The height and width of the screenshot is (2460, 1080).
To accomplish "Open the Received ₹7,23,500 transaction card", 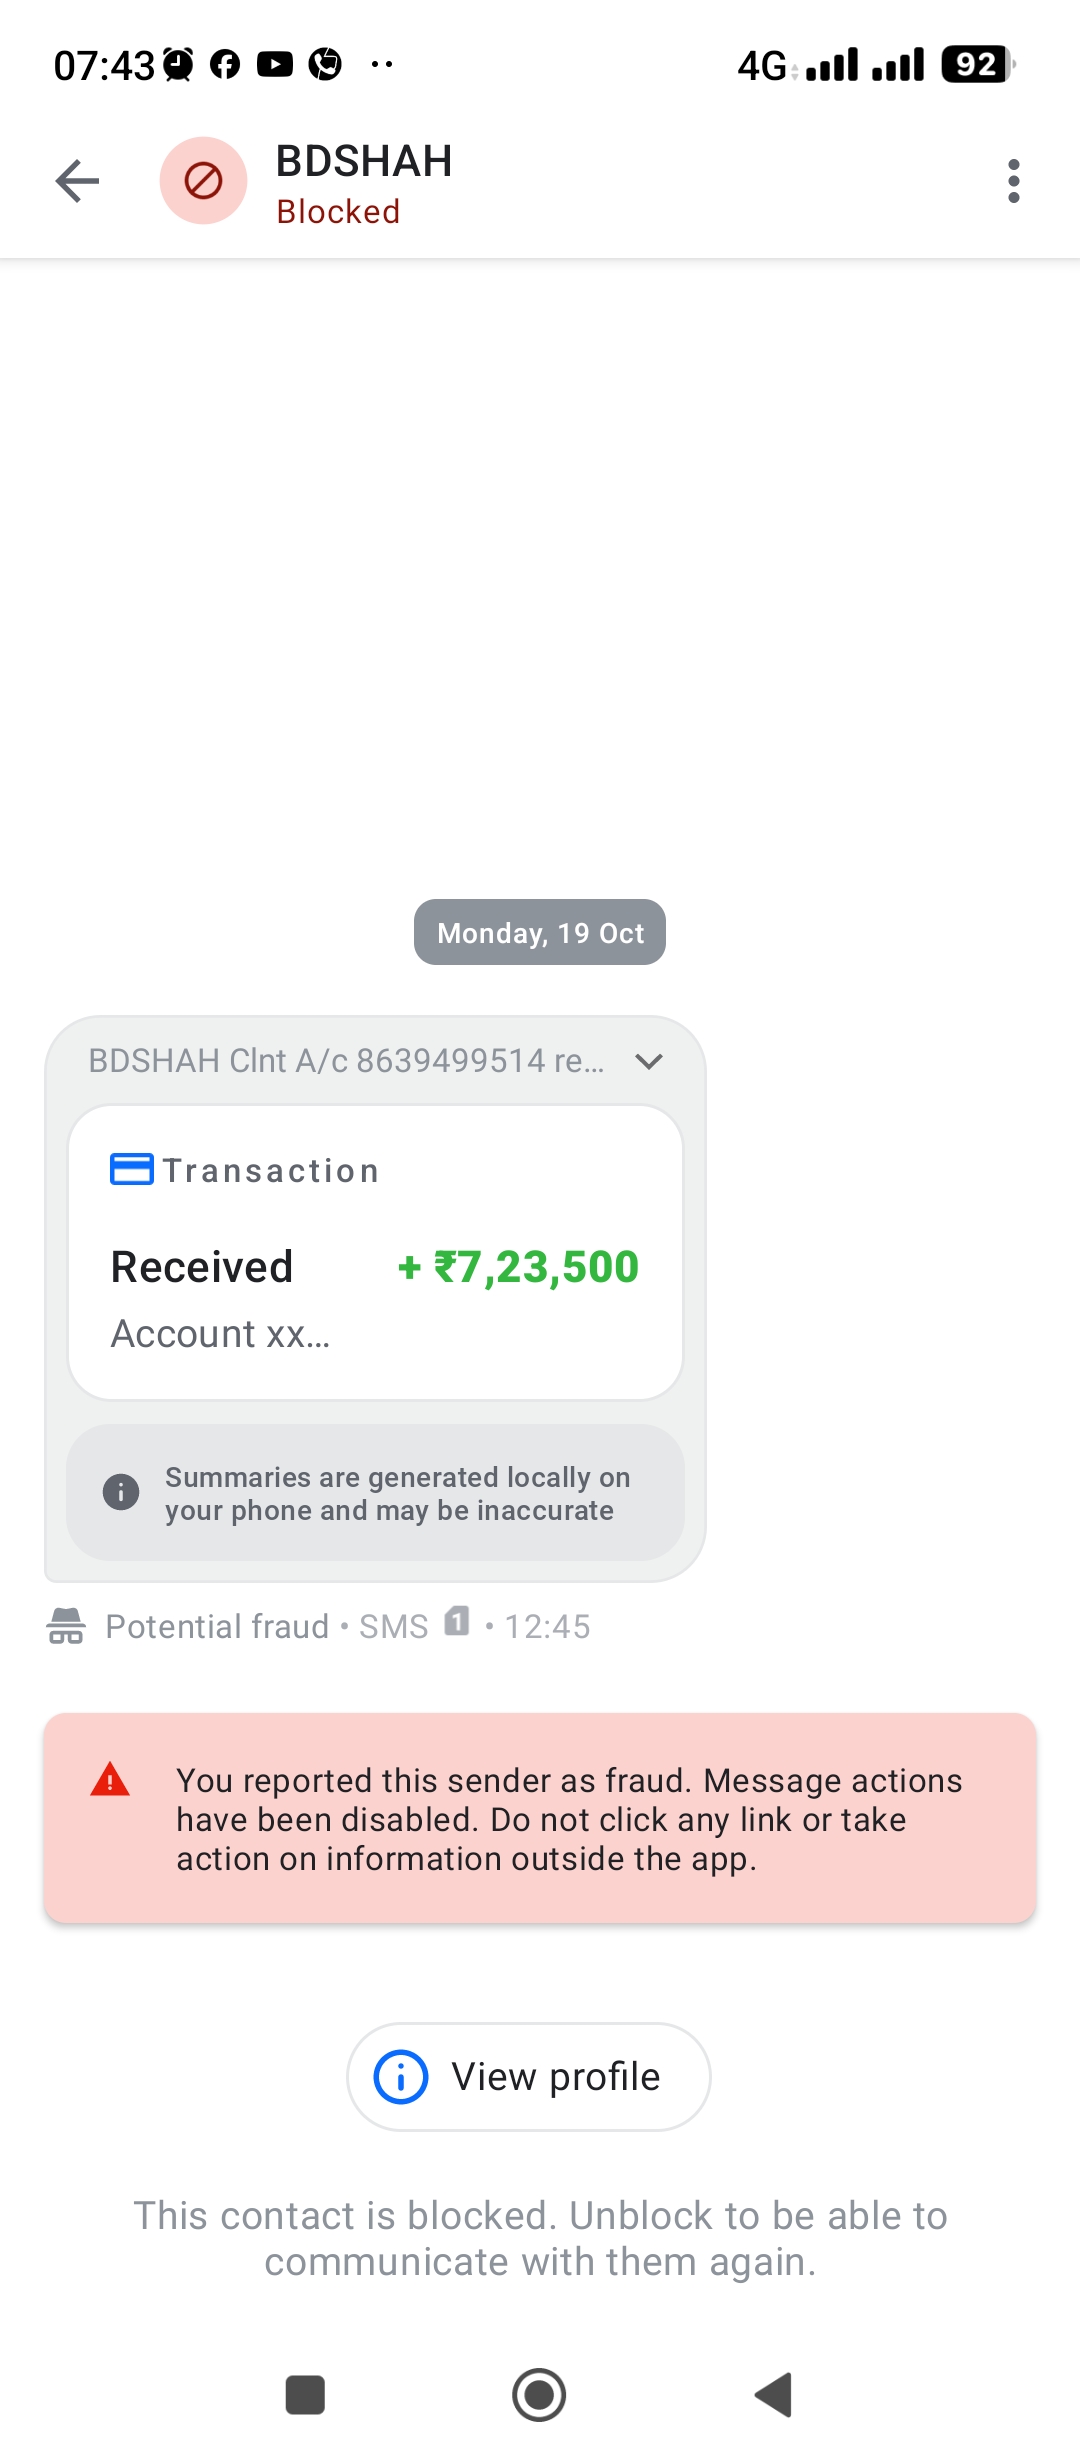I will 375,1252.
